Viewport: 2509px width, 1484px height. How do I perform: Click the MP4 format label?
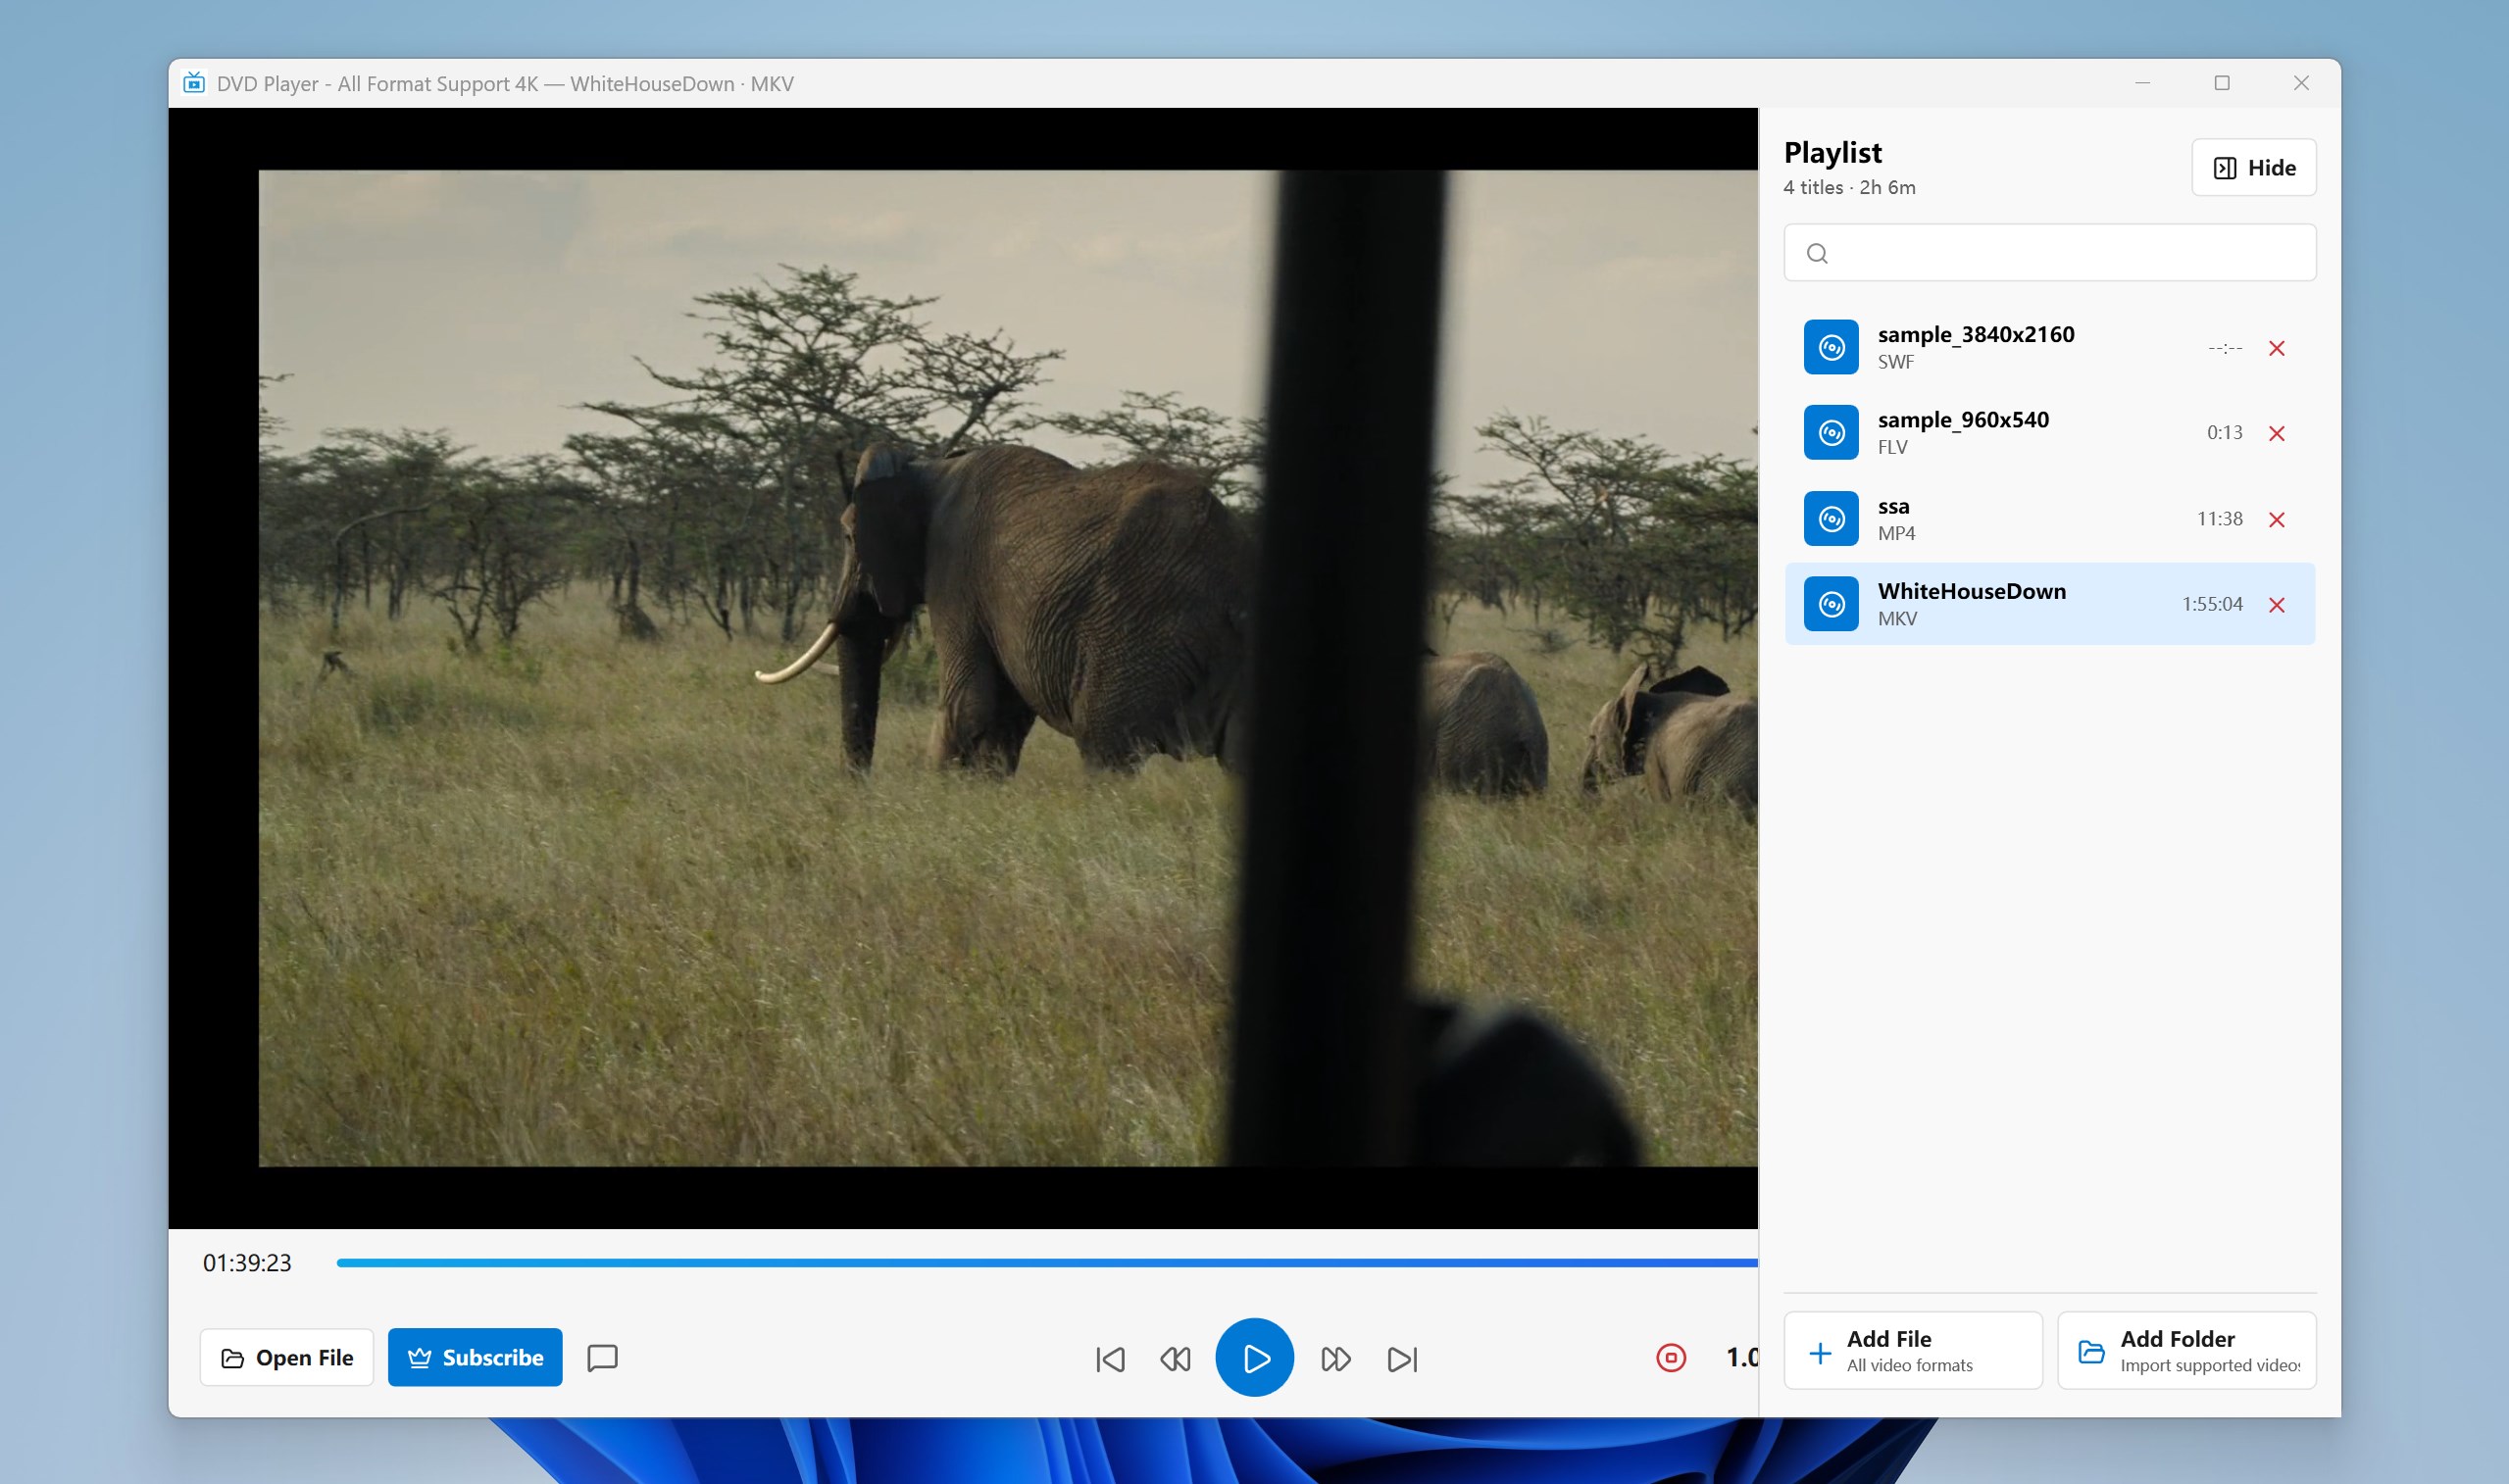[1896, 533]
